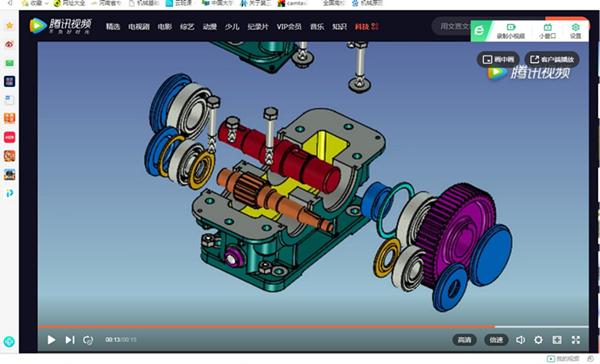
Task: Open the green 设置 gear in recorder bar
Action: pos(576,31)
